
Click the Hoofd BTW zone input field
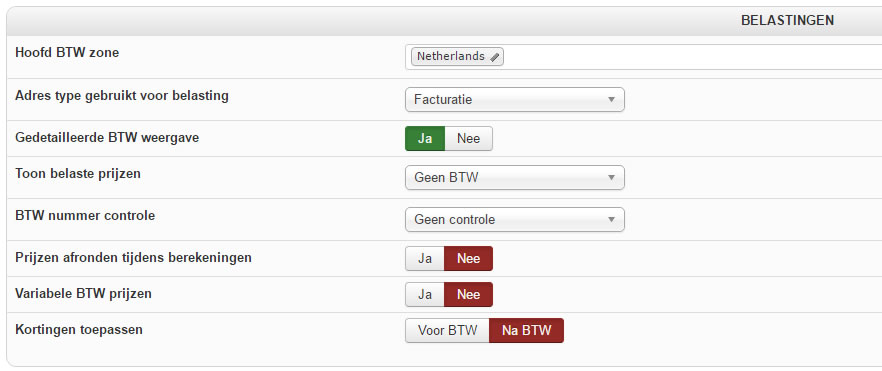(x=644, y=57)
